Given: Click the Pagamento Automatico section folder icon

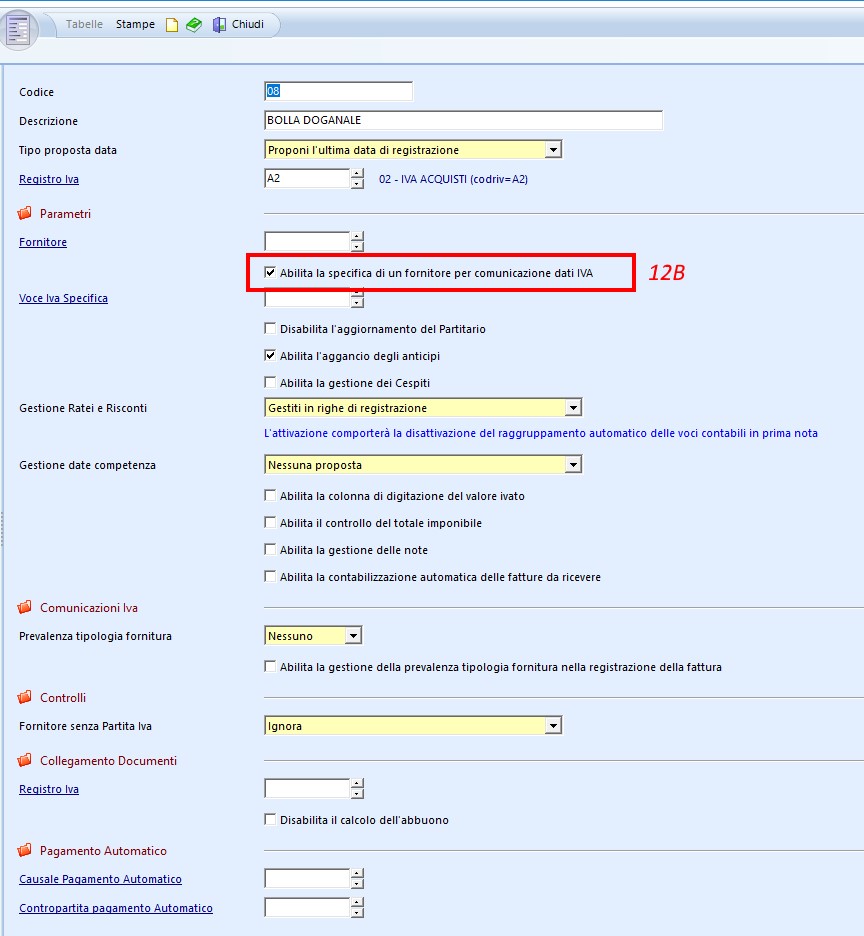Looking at the screenshot, I should tap(25, 850).
